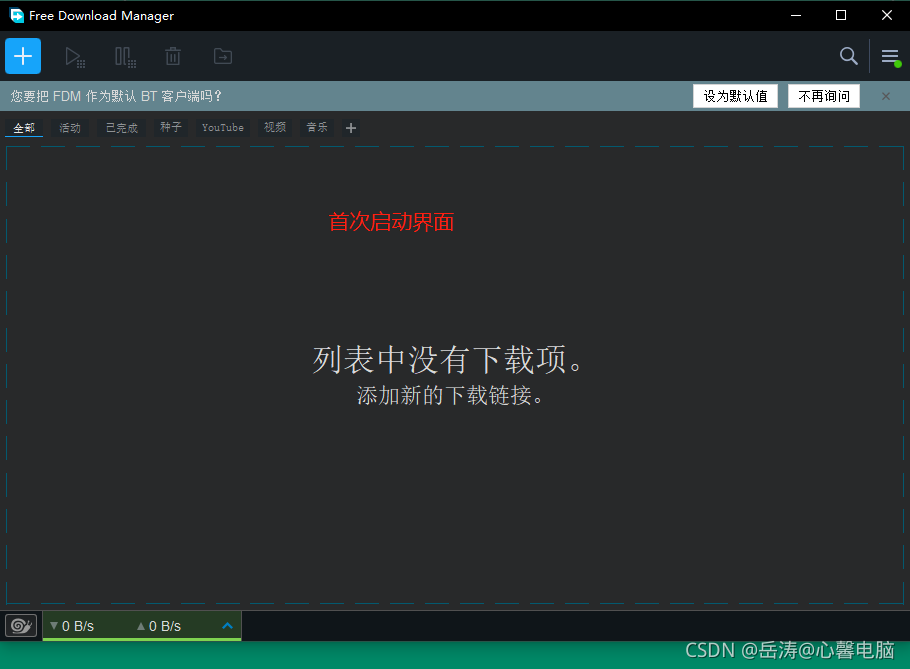
Task: Click the search magnifier icon
Action: click(x=848, y=57)
